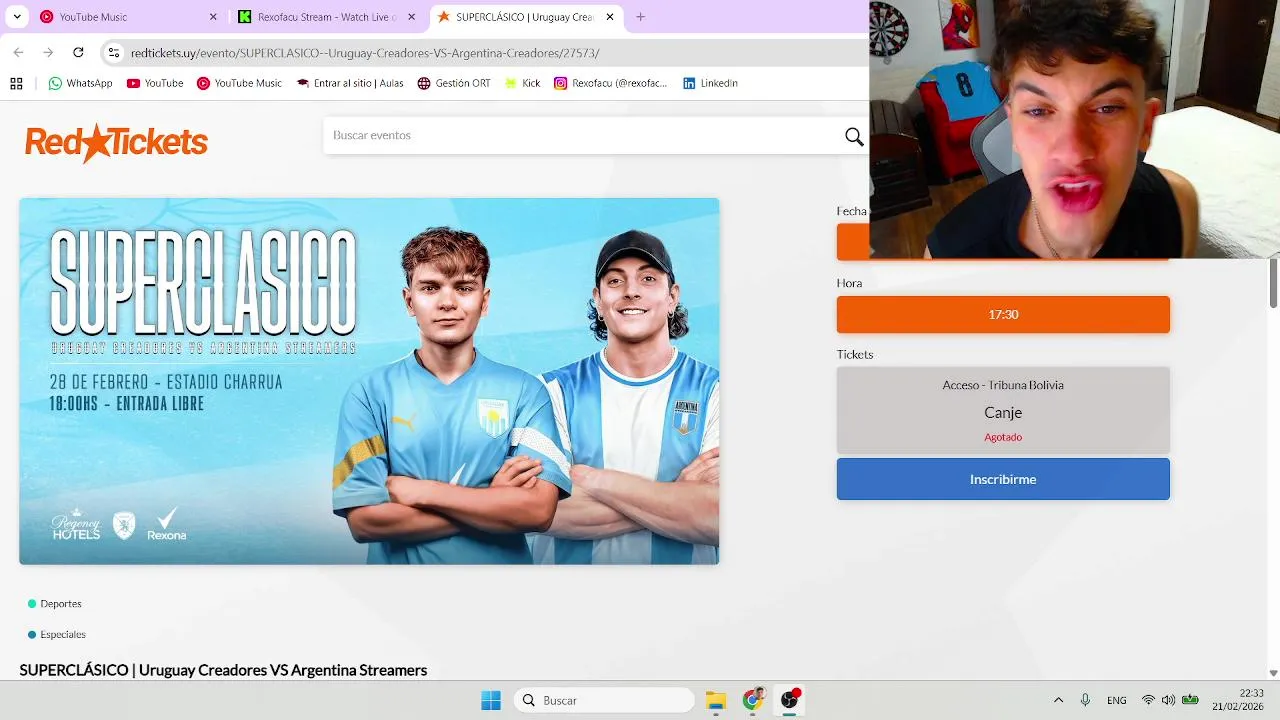Image resolution: width=1280 pixels, height=720 pixels.
Task: Click the search magnifier icon
Action: pyautogui.click(x=854, y=136)
